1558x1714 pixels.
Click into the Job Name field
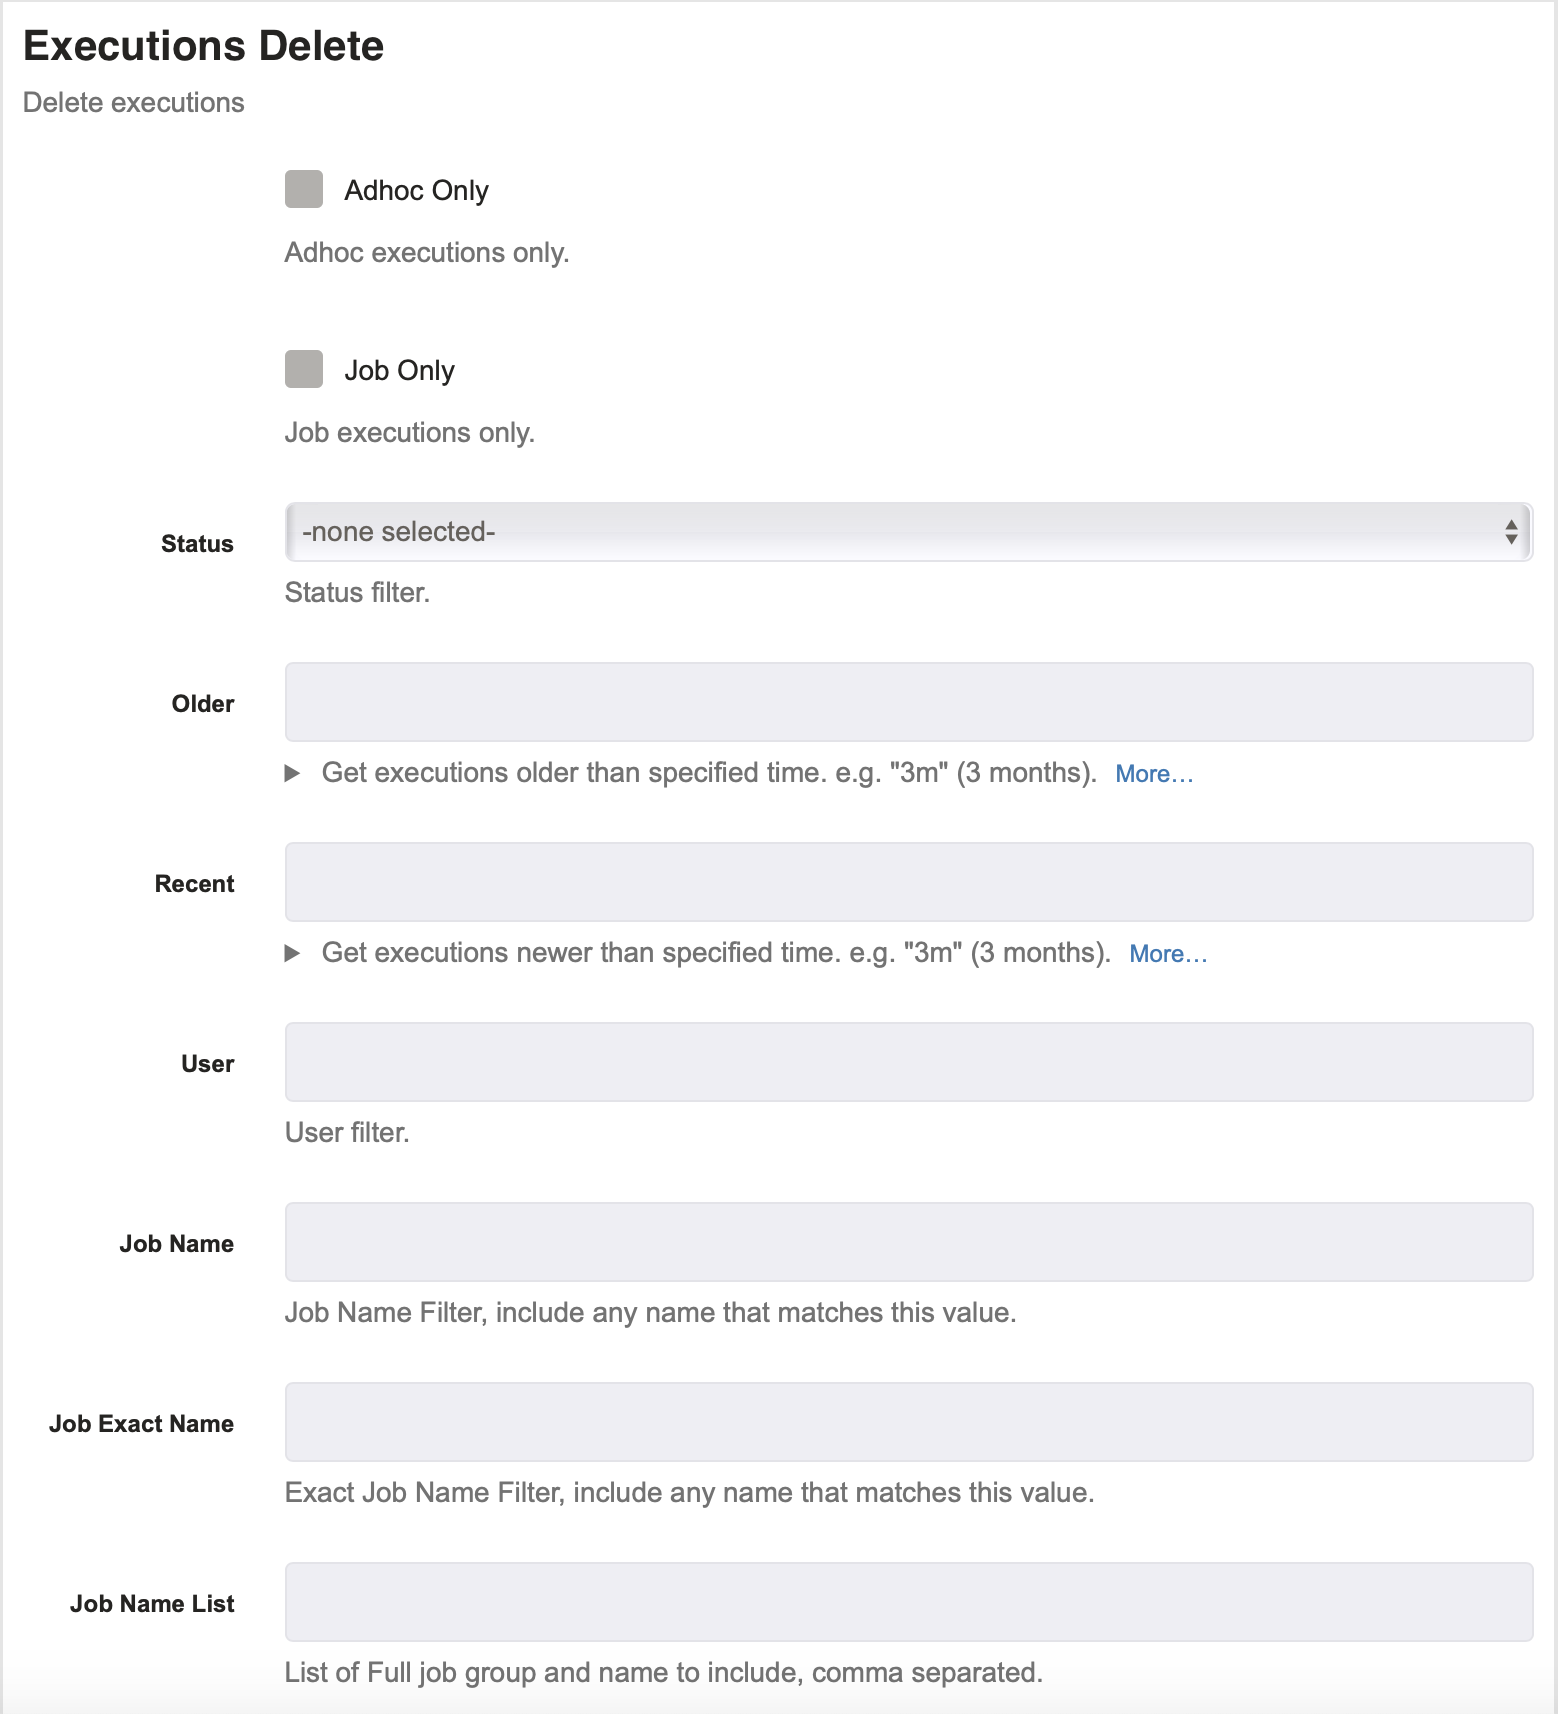(909, 1242)
